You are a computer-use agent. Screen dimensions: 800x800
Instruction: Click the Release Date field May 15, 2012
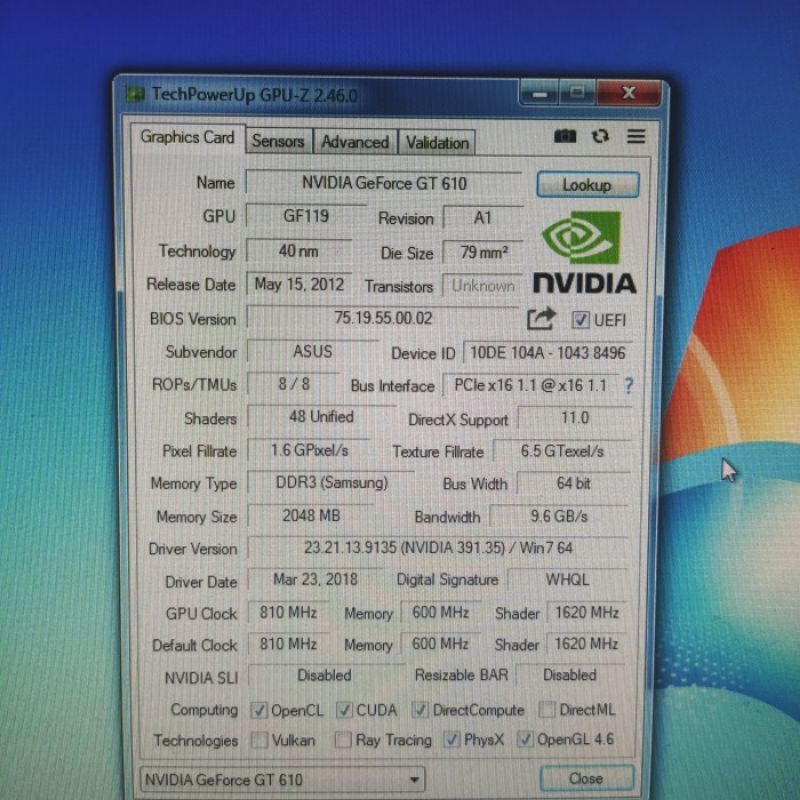[x=299, y=284]
